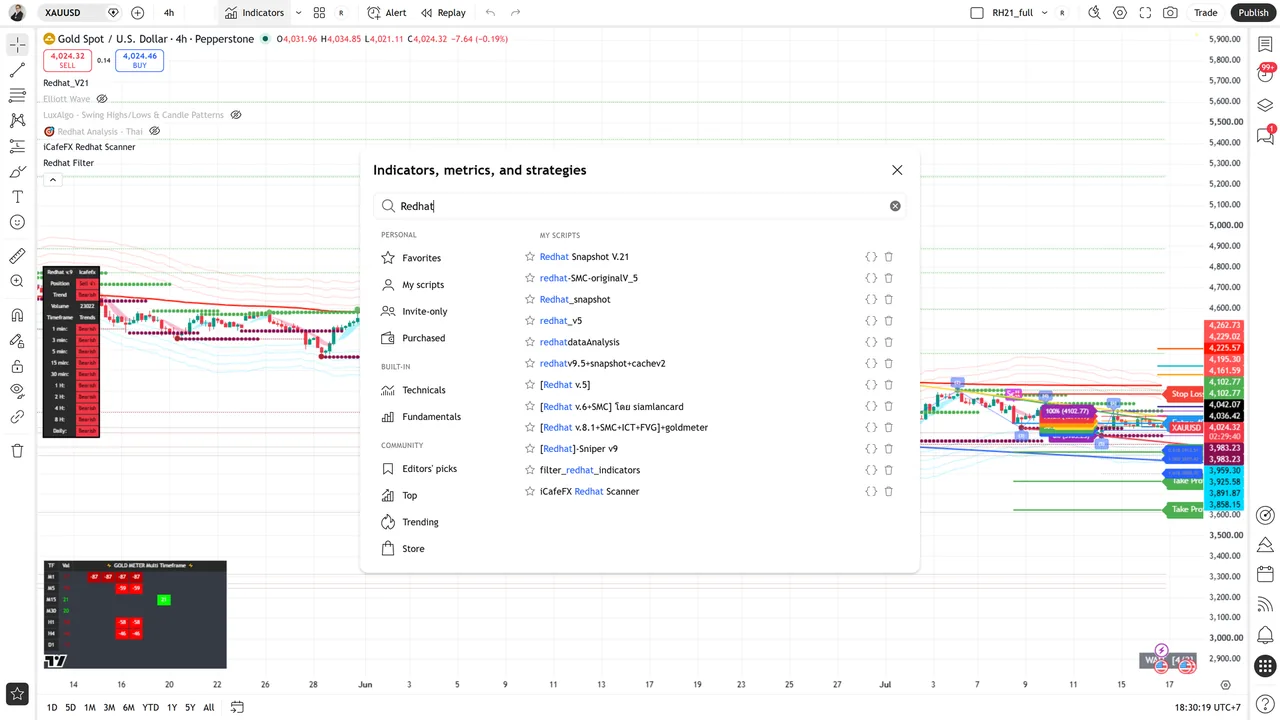Open chart settings gear in top bar
Image resolution: width=1280 pixels, height=720 pixels.
click(1120, 13)
